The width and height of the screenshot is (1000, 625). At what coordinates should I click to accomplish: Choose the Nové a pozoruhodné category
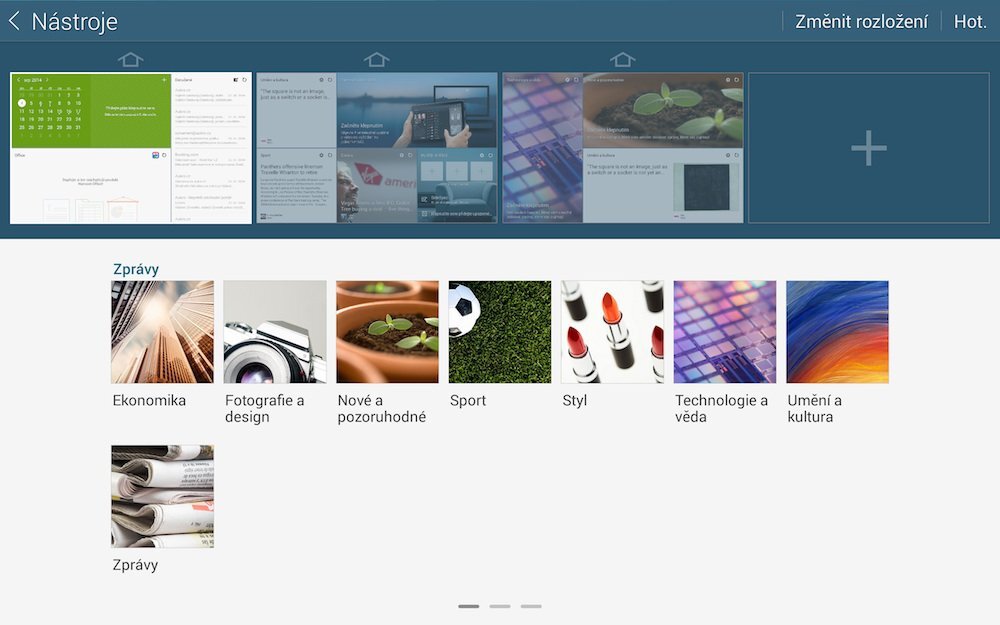(x=386, y=331)
